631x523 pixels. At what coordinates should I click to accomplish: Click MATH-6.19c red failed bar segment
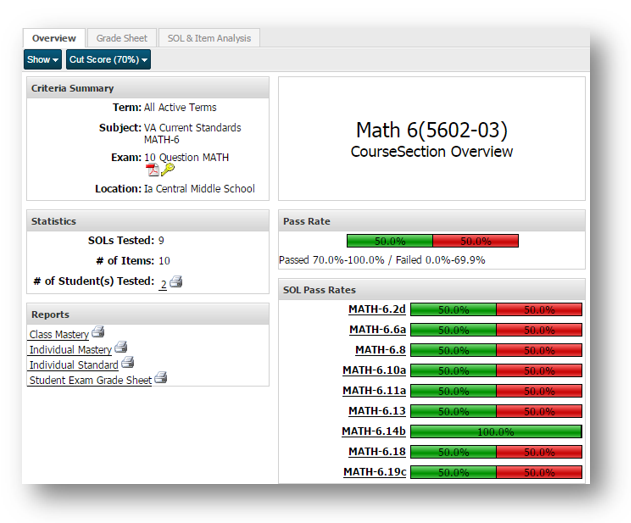(539, 472)
